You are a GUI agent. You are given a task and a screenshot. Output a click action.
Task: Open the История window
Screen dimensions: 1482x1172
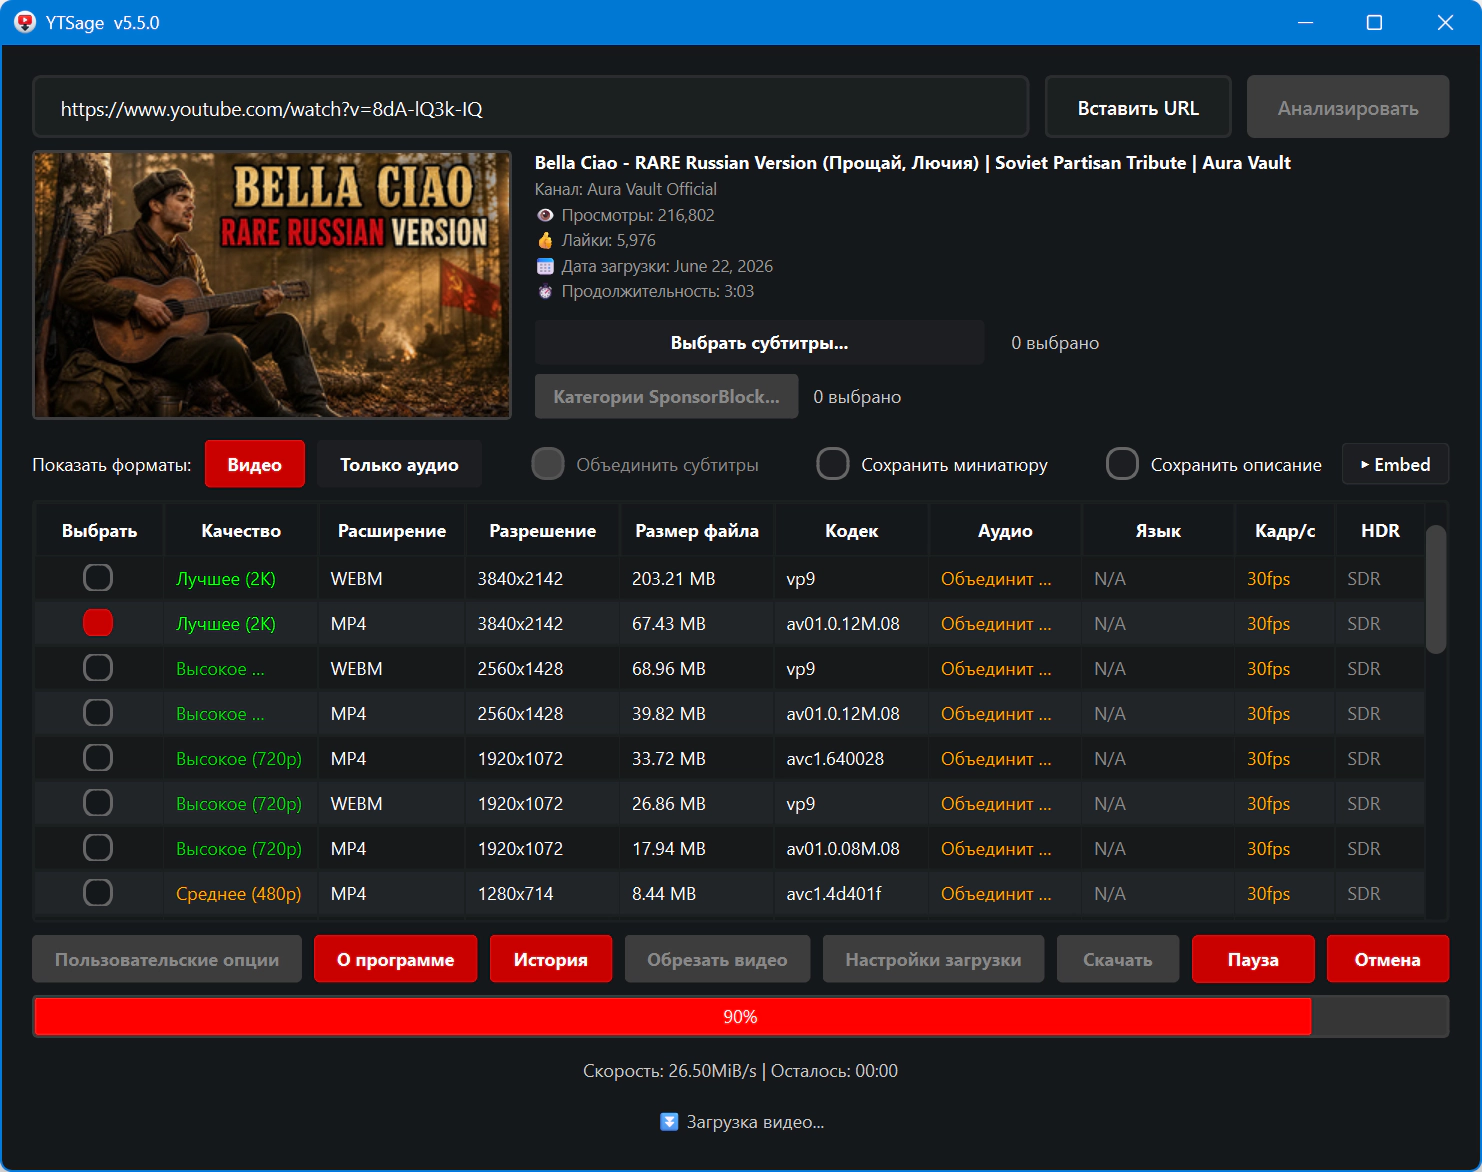coord(551,959)
